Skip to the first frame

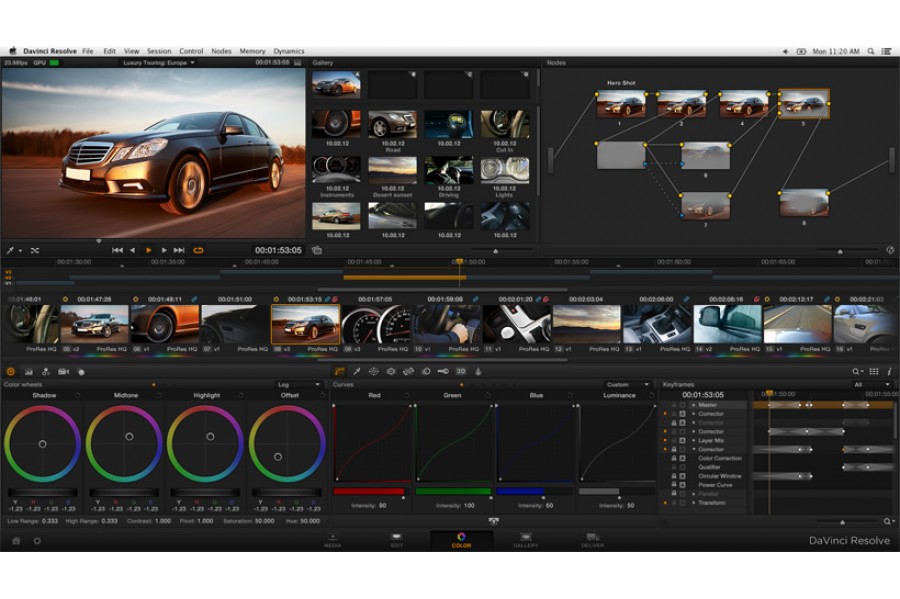pyautogui.click(x=117, y=250)
